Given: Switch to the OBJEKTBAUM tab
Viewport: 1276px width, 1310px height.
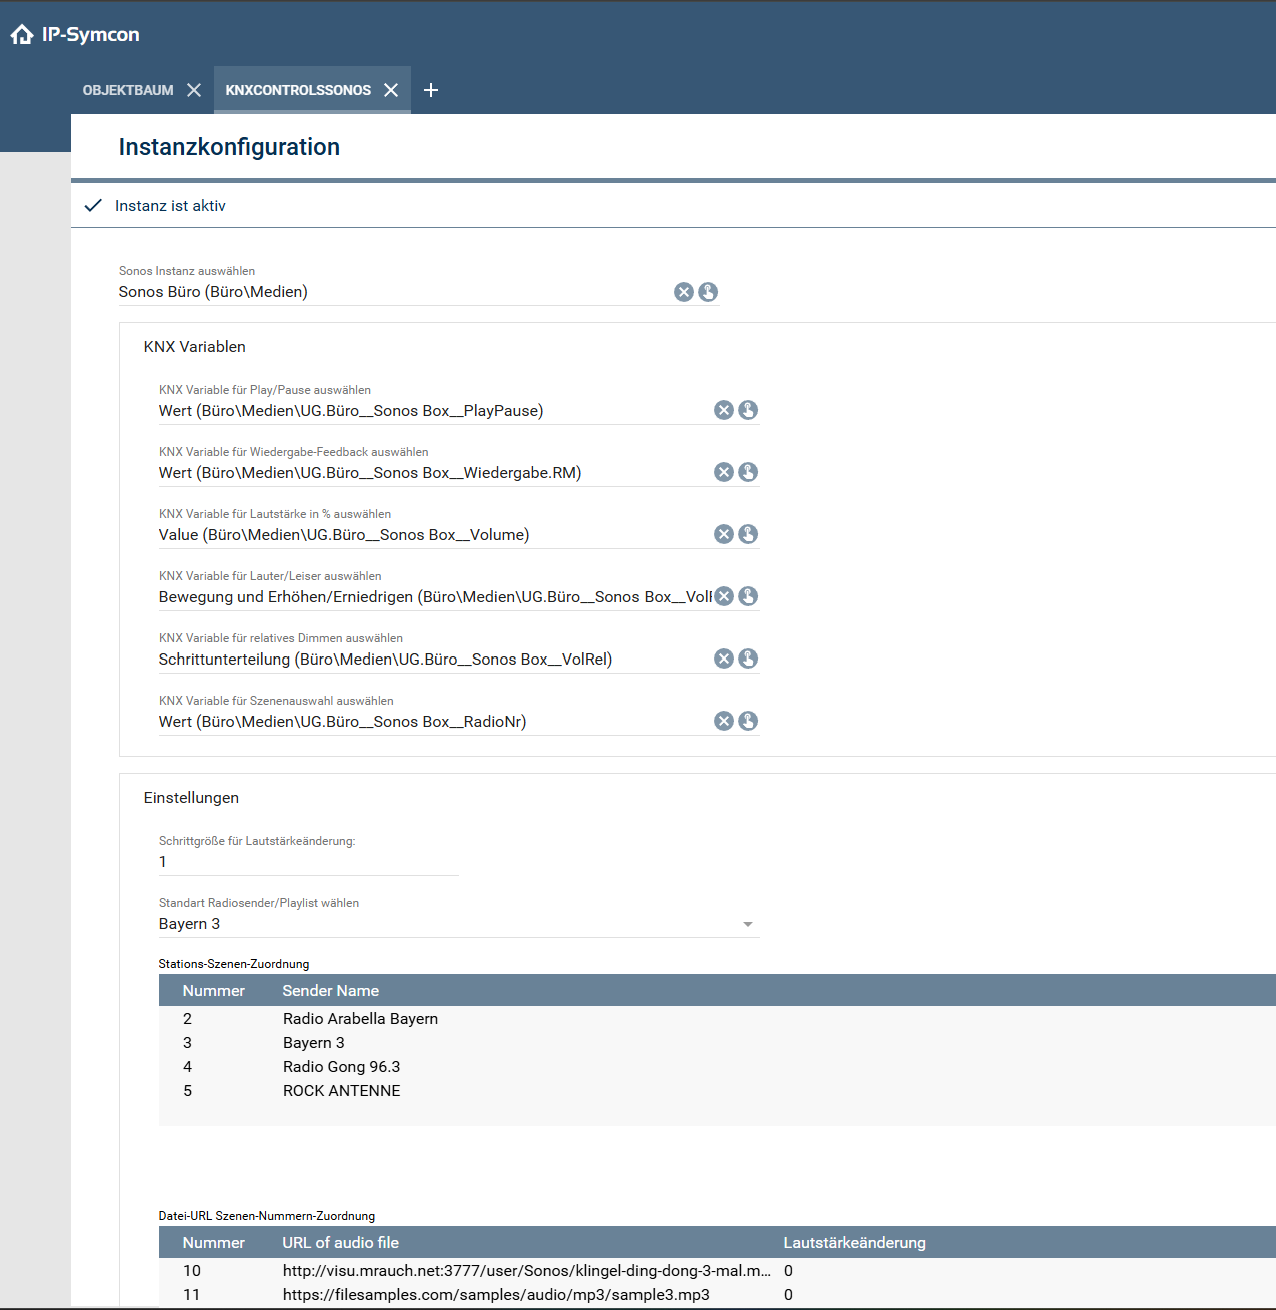Looking at the screenshot, I should pos(128,90).
